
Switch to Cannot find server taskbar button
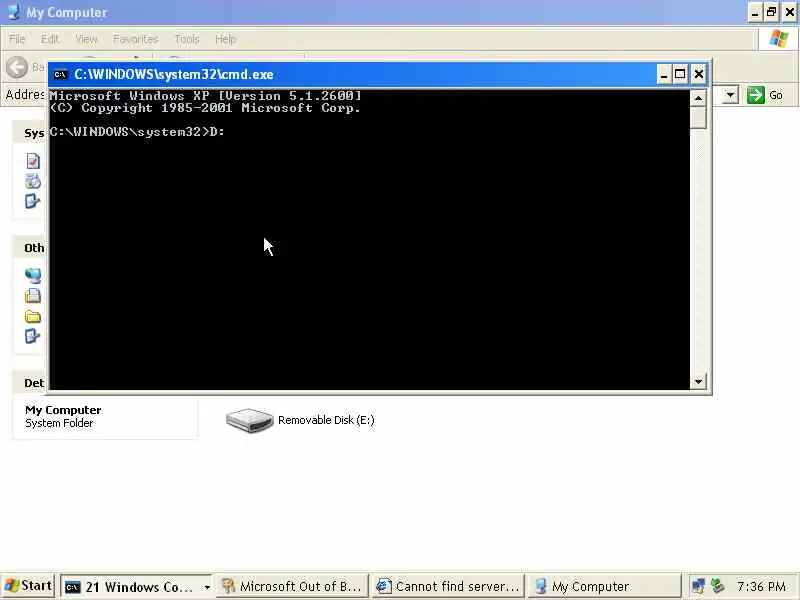[448, 587]
